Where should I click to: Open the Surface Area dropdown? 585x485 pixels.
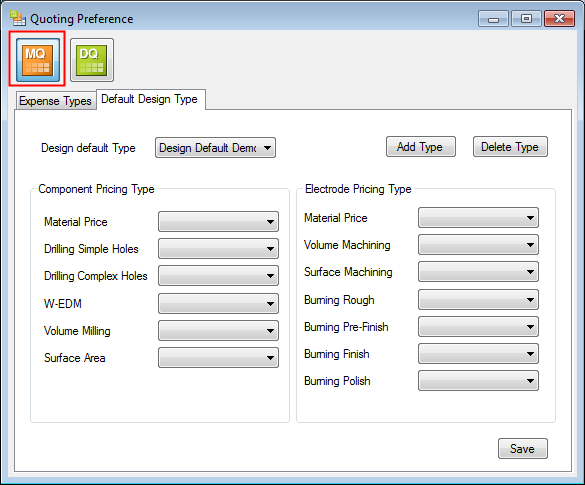click(x=218, y=357)
